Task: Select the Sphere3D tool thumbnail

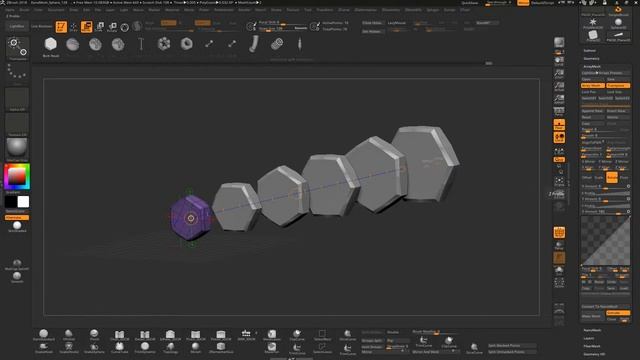Action: [618, 23]
